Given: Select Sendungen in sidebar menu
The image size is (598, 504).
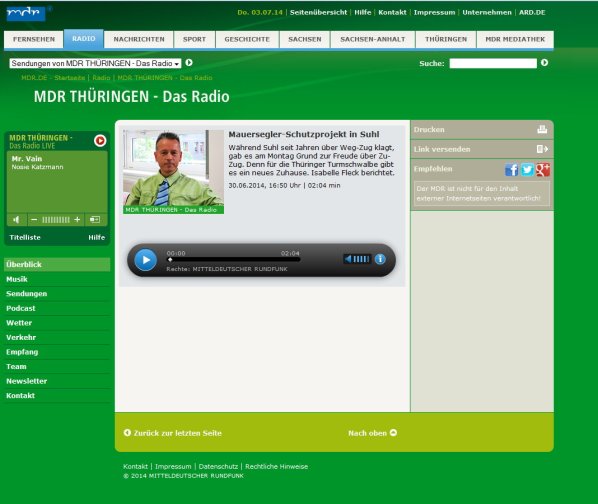Looking at the screenshot, I should point(57,294).
